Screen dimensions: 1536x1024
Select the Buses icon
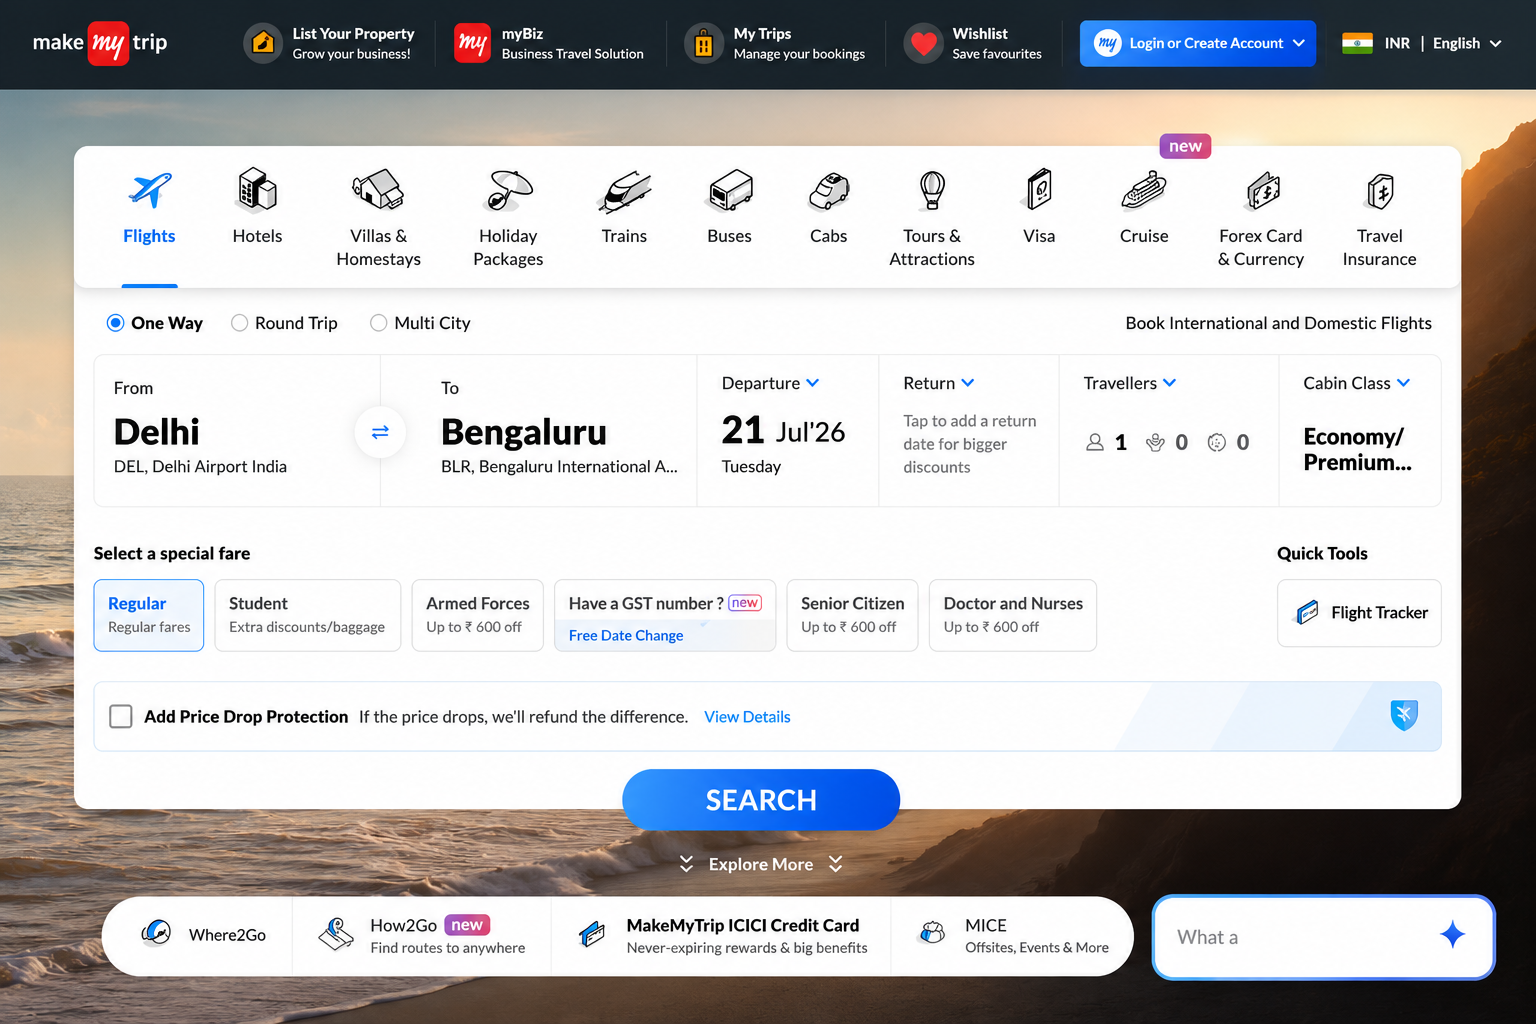[730, 190]
